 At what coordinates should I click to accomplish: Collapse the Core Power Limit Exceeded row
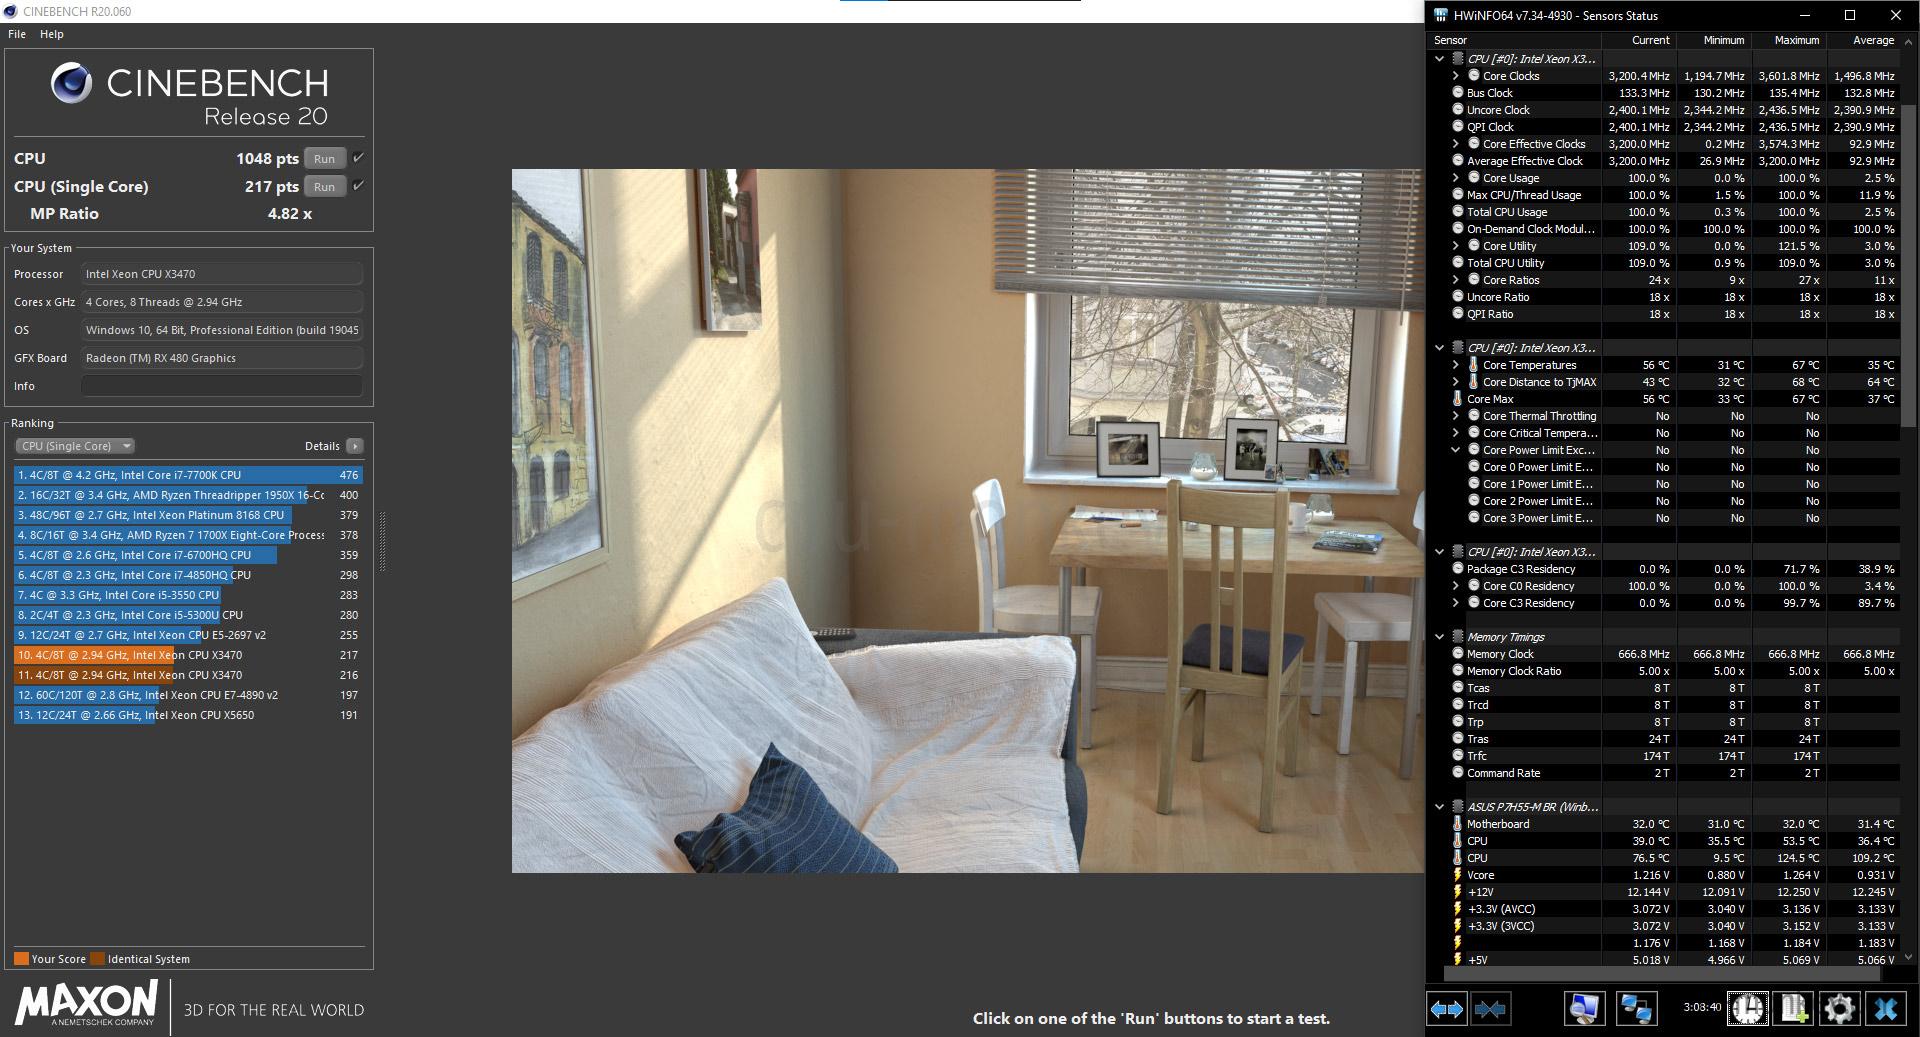pos(1456,450)
